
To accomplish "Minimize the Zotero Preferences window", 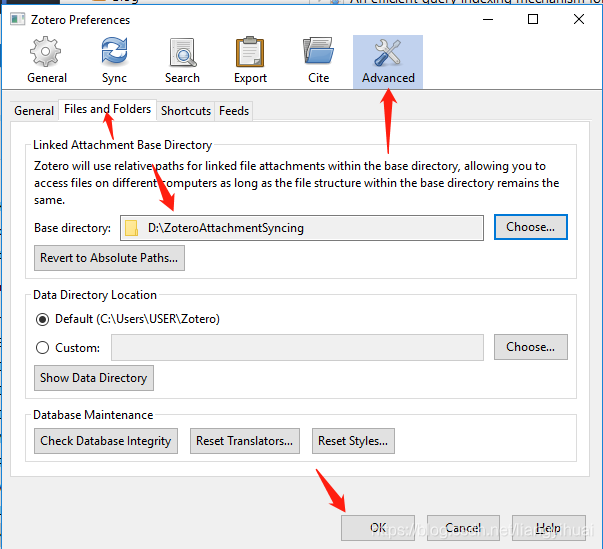I will (488, 19).
